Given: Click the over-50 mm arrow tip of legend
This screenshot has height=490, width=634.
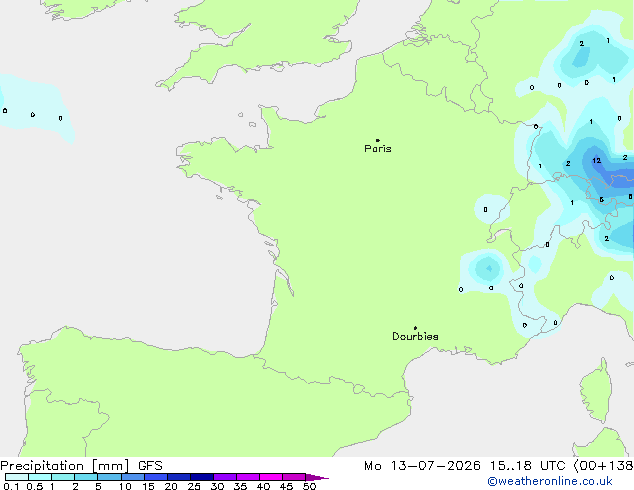Looking at the screenshot, I should tap(317, 478).
